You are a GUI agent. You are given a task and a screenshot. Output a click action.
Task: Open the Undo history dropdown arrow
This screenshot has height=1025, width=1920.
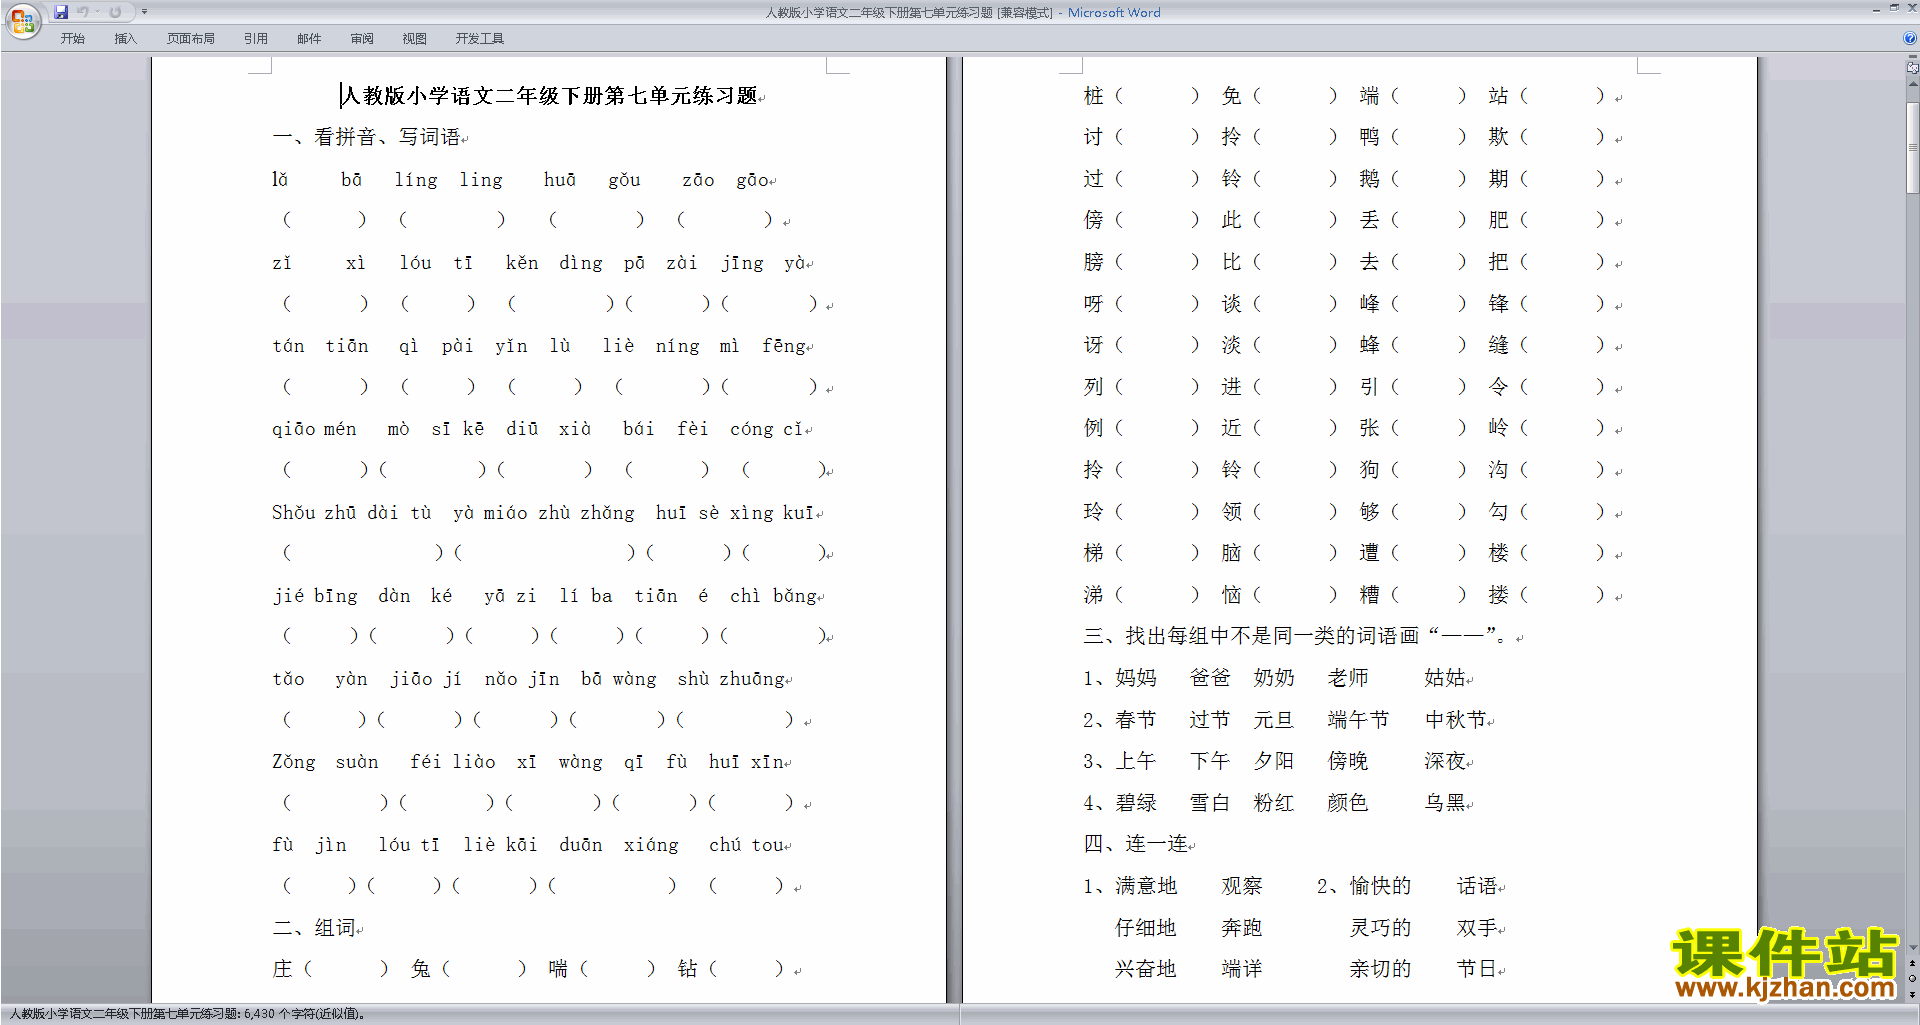pyautogui.click(x=97, y=12)
